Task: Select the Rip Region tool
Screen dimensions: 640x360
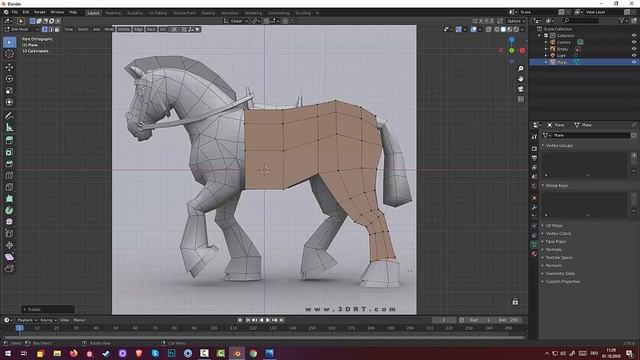Action: 9,268
